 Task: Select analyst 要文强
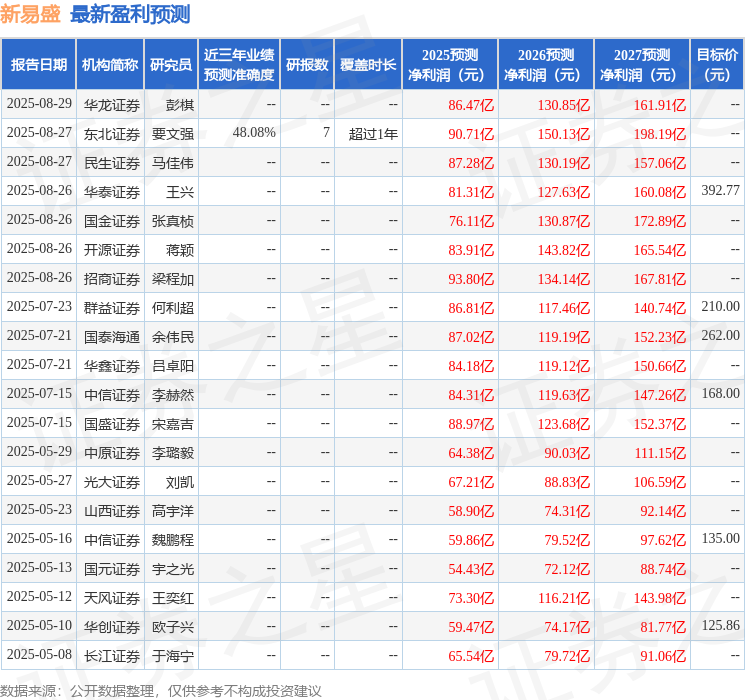click(x=172, y=134)
